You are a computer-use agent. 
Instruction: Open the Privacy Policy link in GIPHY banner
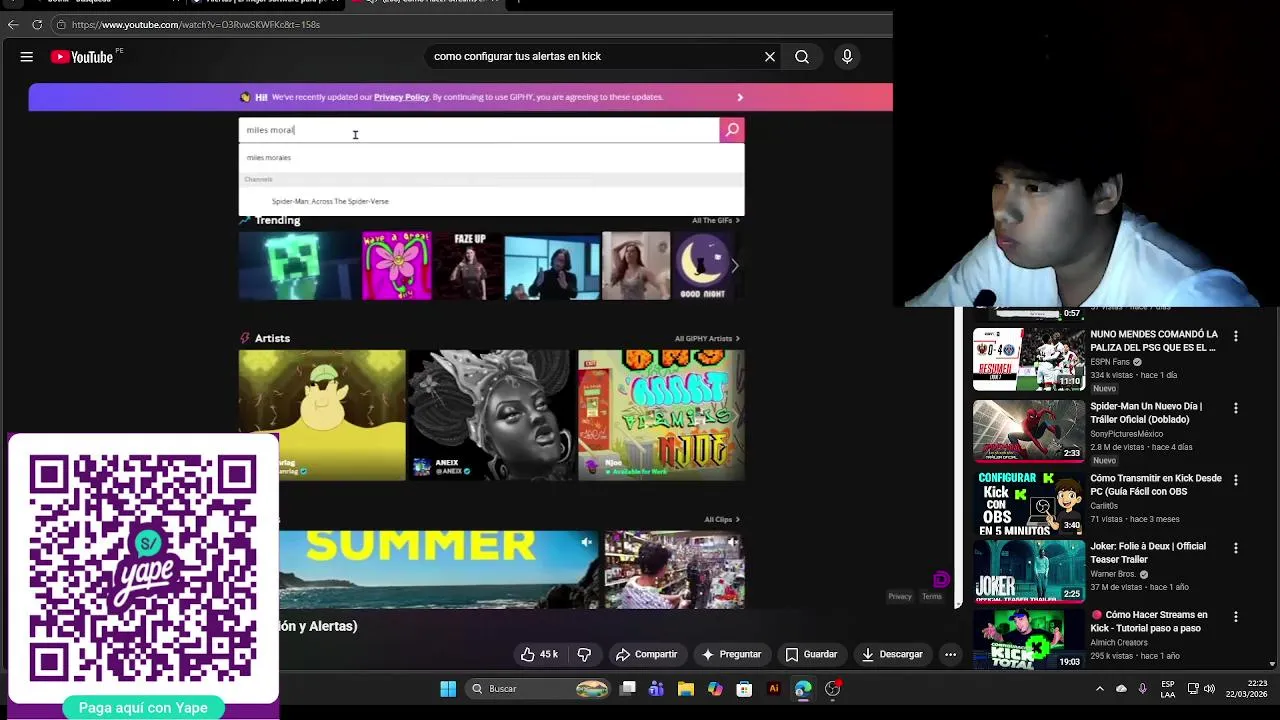401,97
